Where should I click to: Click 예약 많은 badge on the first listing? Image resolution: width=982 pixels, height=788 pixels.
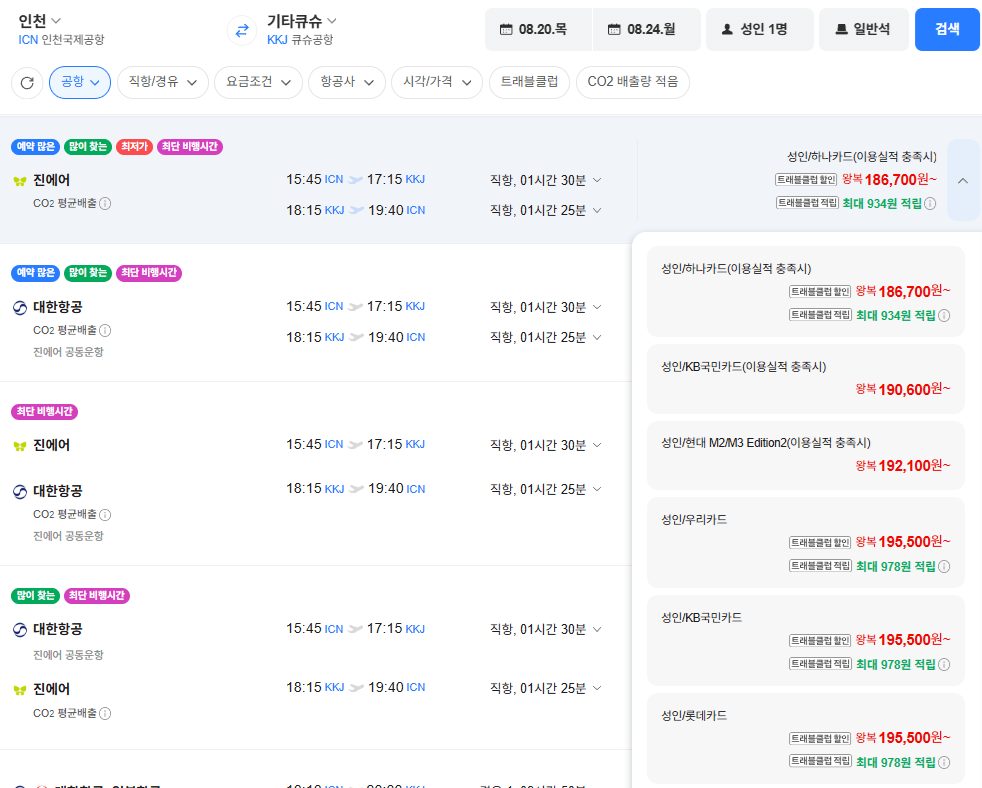pyautogui.click(x=36, y=147)
